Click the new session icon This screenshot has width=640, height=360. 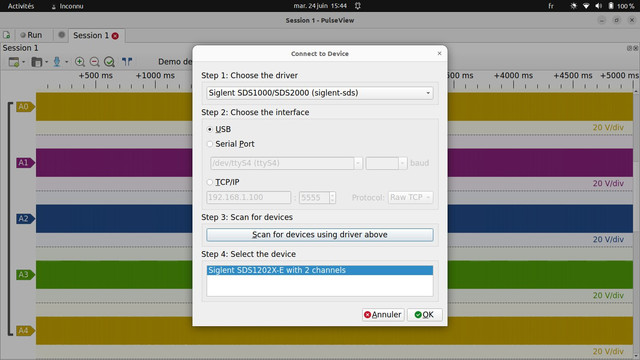pos(7,35)
